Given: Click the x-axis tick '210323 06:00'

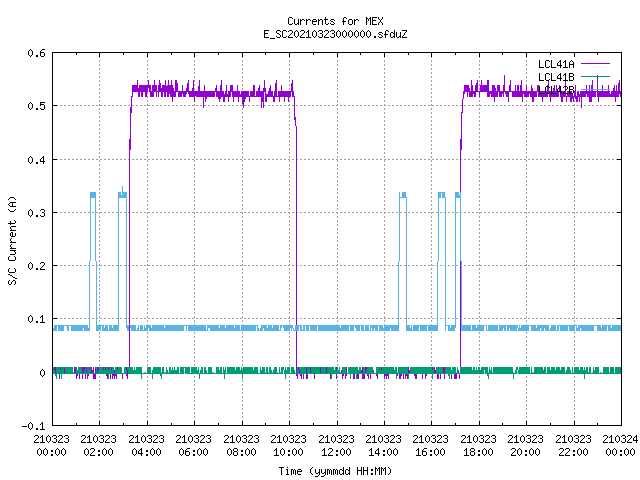Looking at the screenshot, I should (x=193, y=446).
